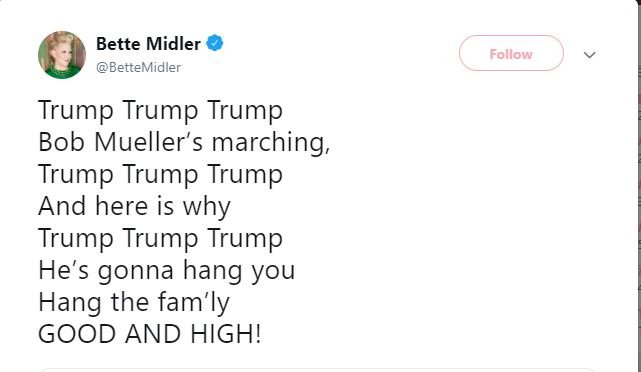The height and width of the screenshot is (372, 641).
Task: Click the line "Bob Mueller's marching,"
Action: (x=184, y=143)
